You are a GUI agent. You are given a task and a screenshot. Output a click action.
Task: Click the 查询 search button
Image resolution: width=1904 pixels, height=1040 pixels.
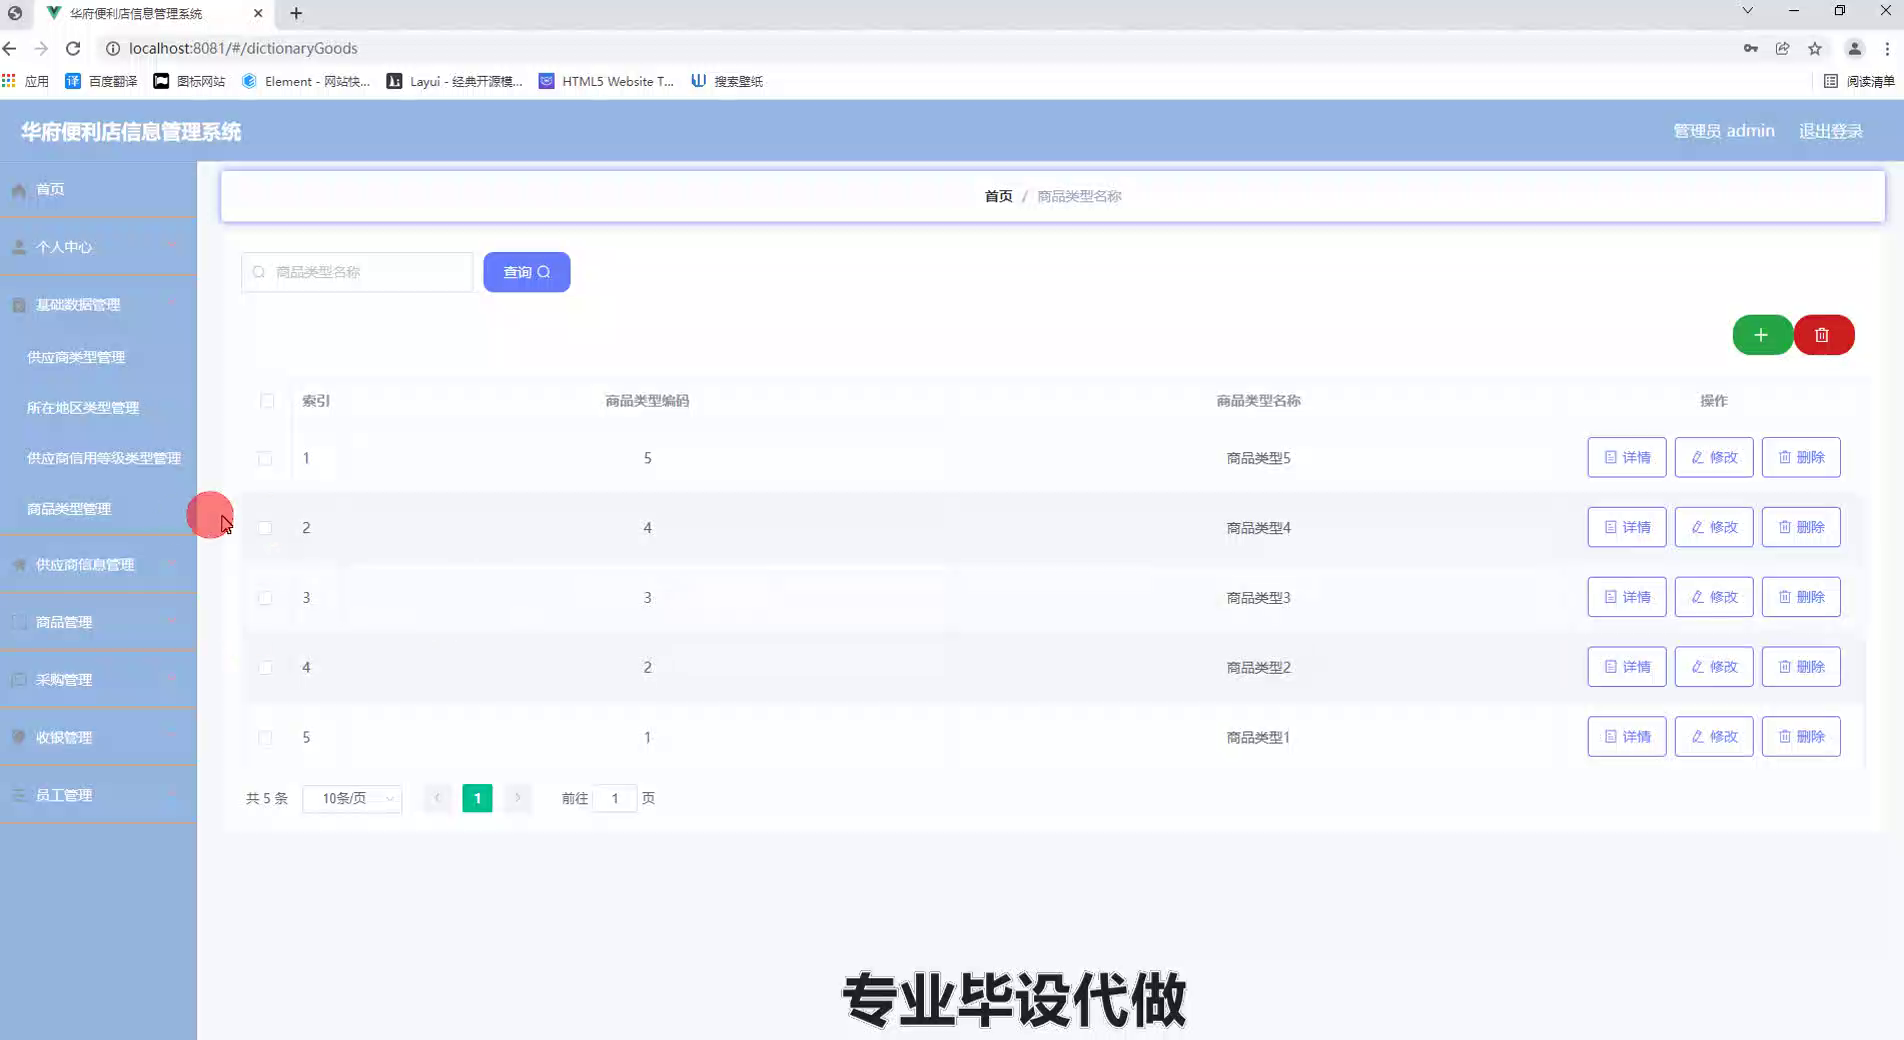pyautogui.click(x=527, y=272)
